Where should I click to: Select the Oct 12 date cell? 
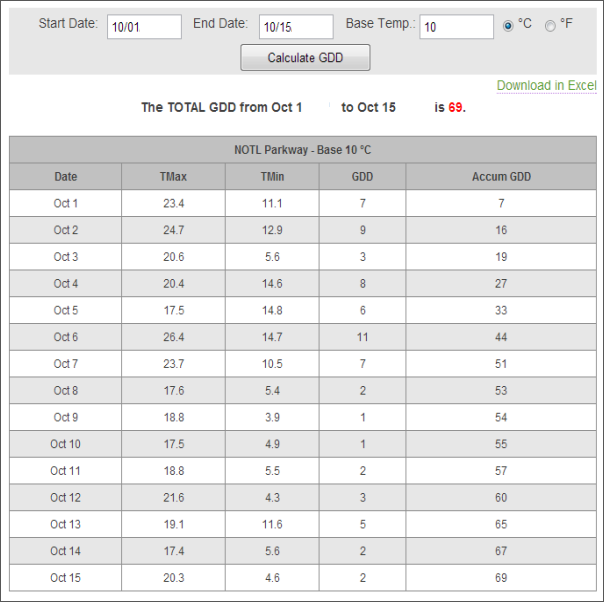pyautogui.click(x=65, y=498)
